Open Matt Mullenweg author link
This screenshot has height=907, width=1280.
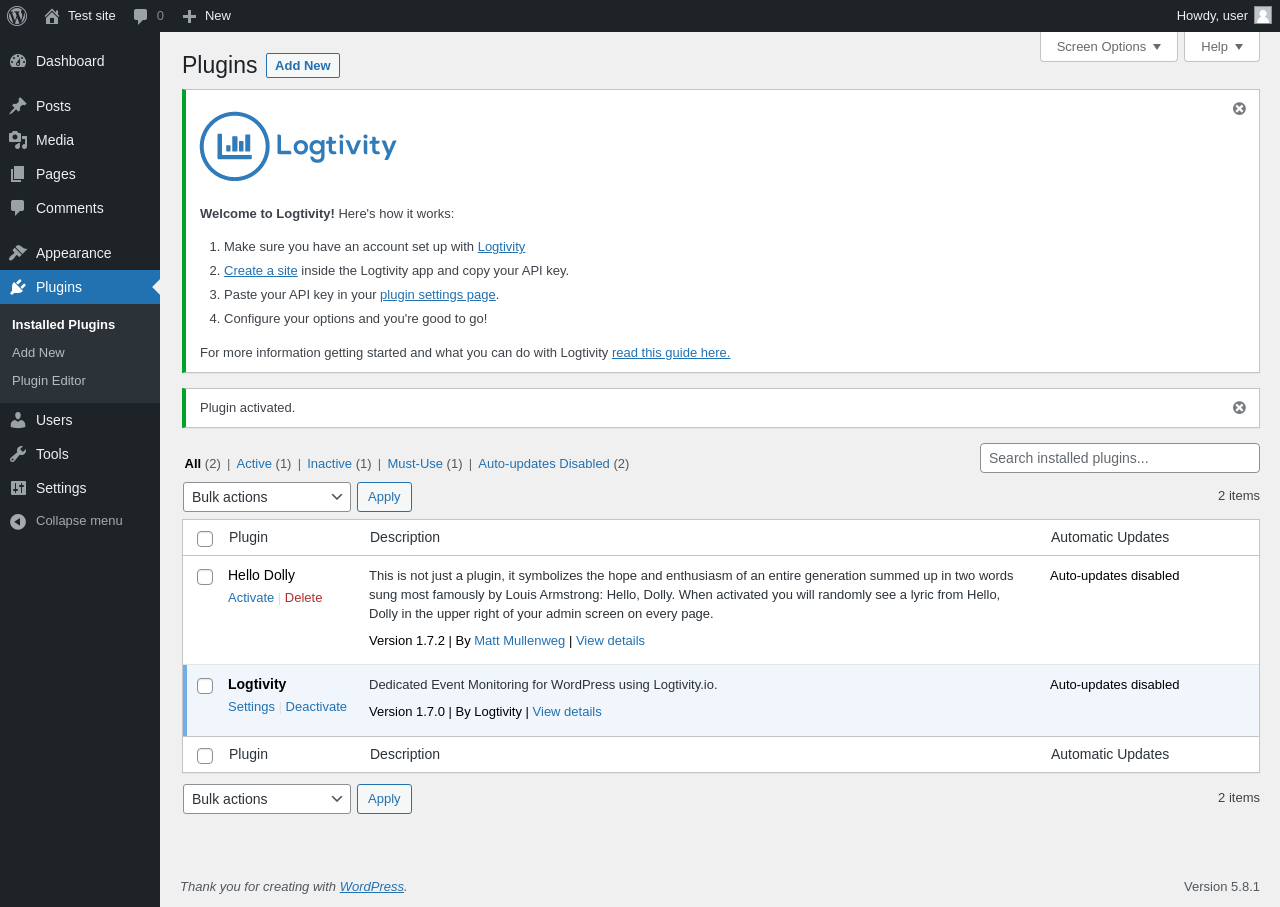pyautogui.click(x=520, y=641)
